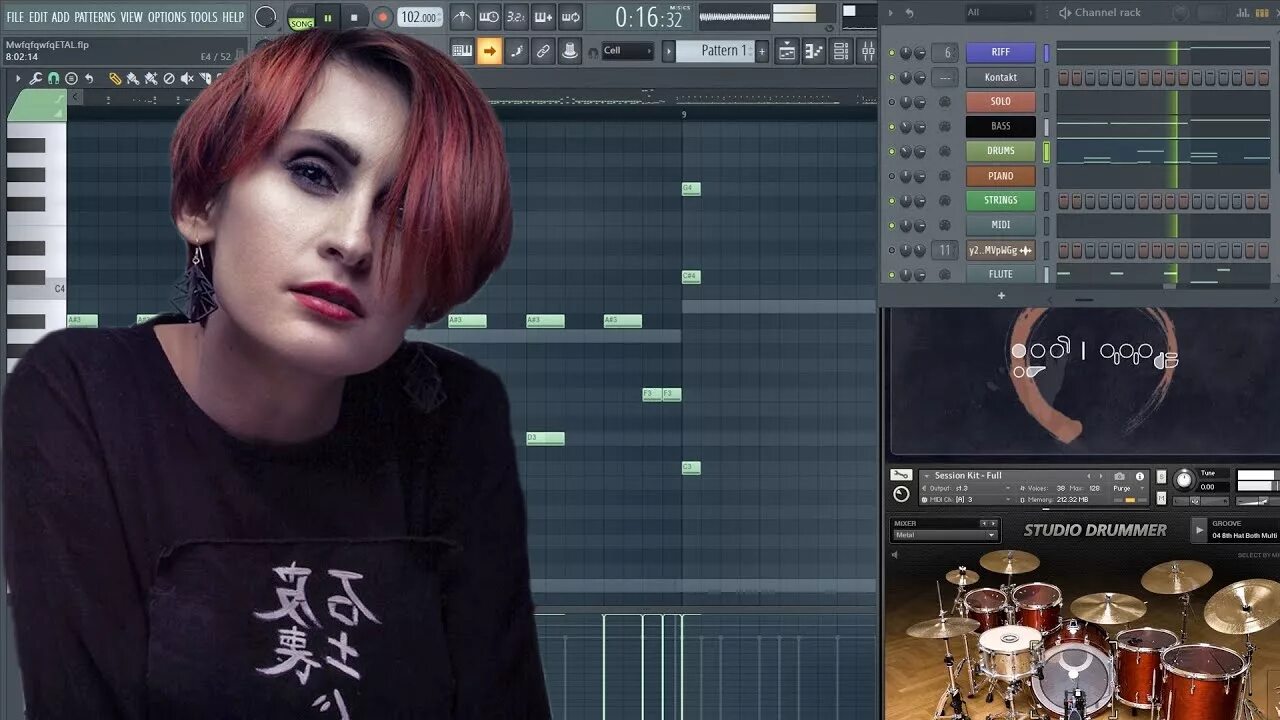
Task: Select the piano roll Draw pencil tool
Action: pos(115,79)
